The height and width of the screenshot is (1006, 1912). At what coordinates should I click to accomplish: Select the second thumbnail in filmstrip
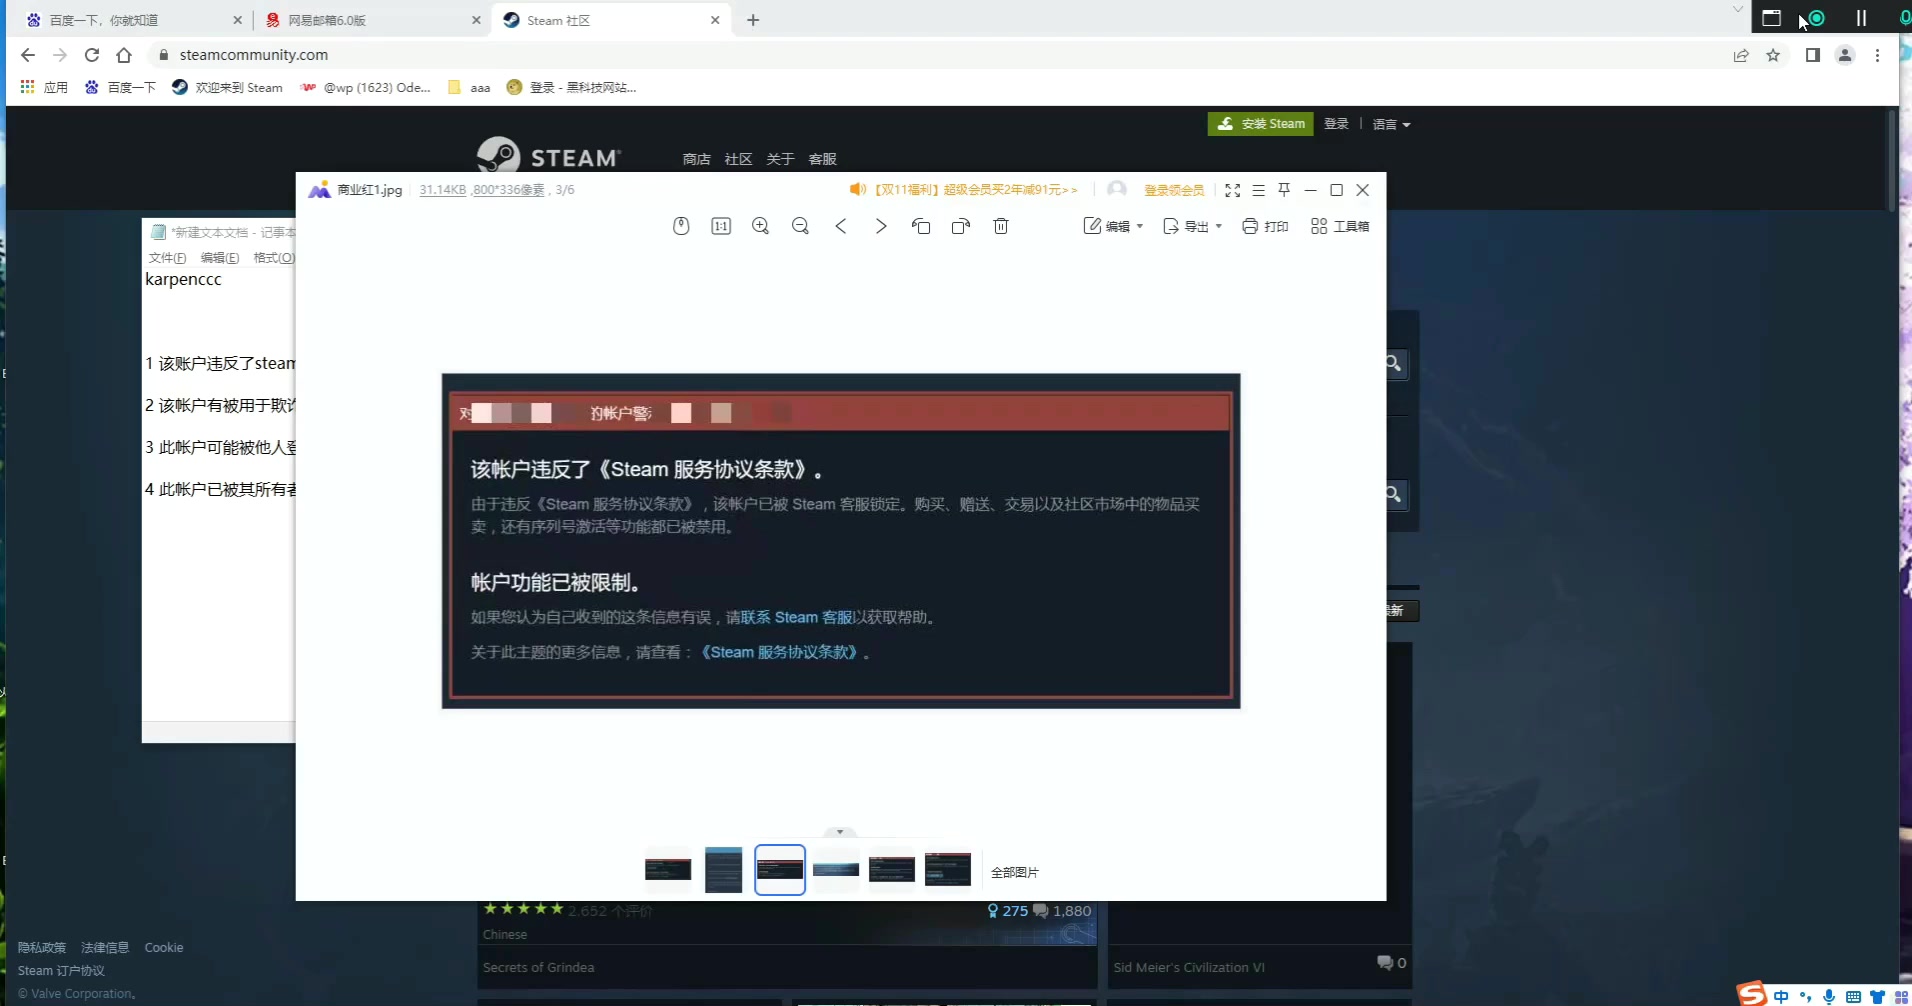pyautogui.click(x=724, y=870)
